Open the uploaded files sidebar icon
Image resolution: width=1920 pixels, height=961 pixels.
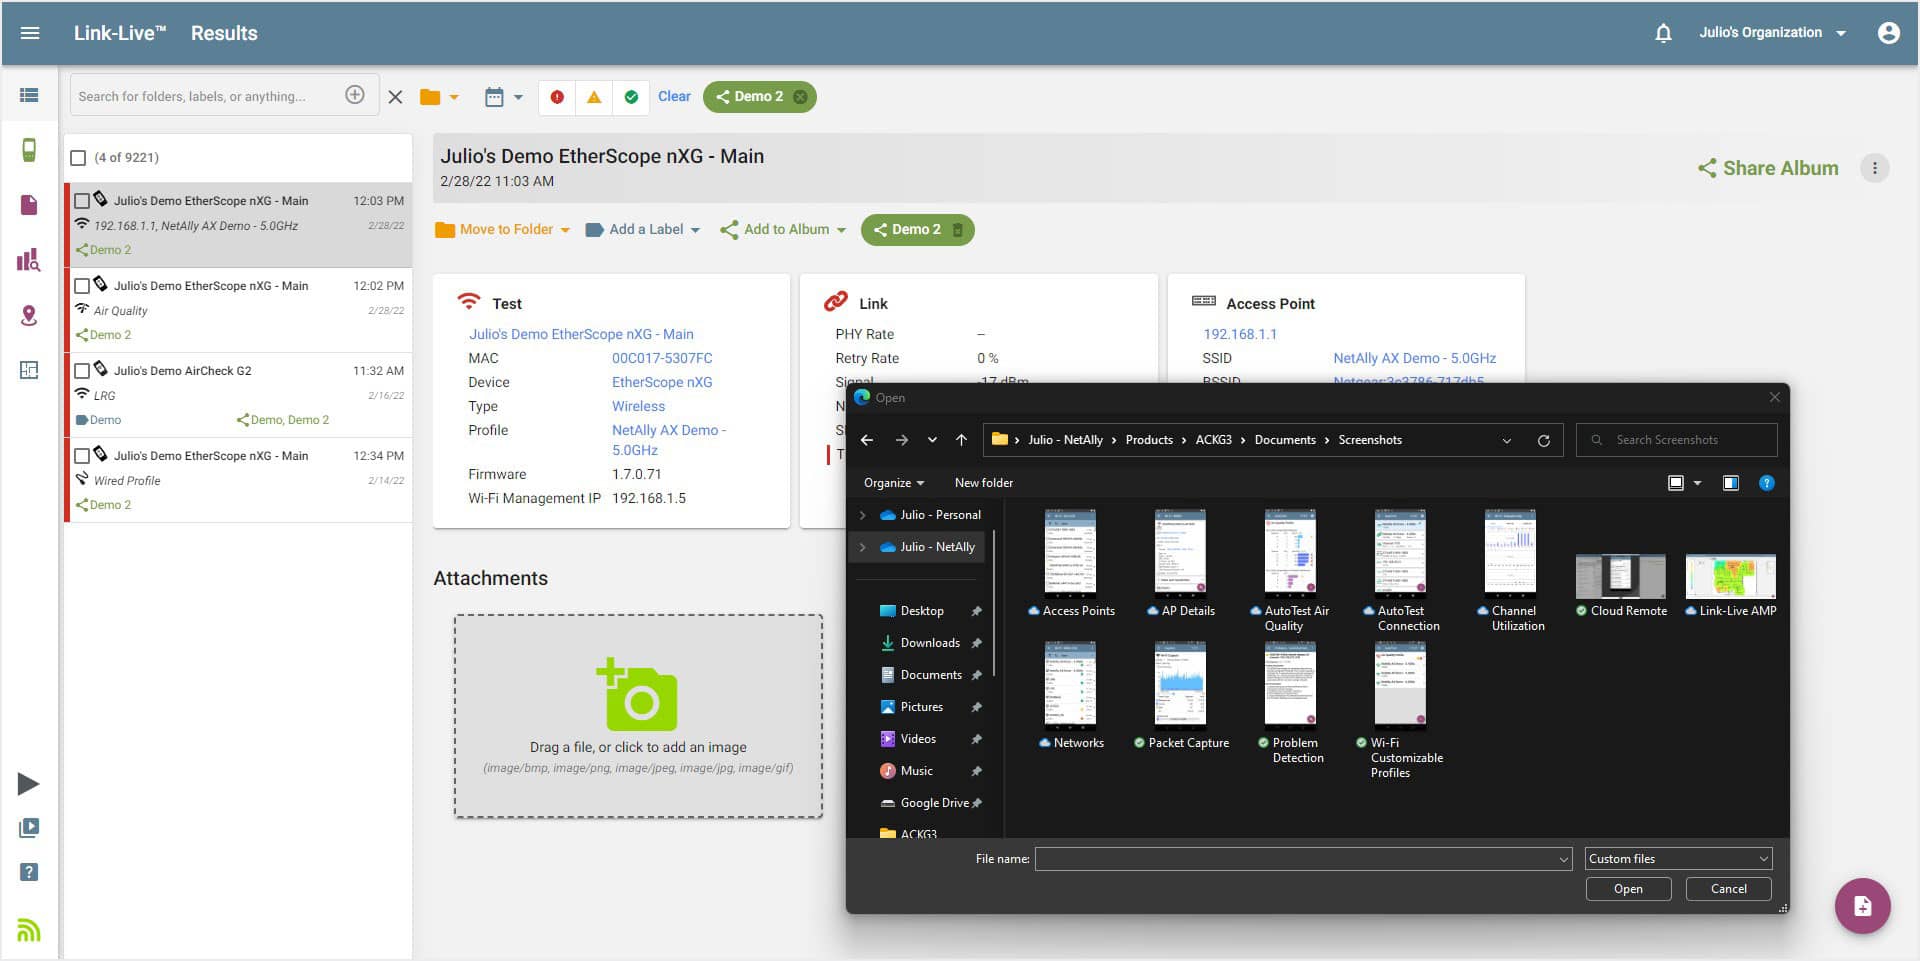(29, 205)
